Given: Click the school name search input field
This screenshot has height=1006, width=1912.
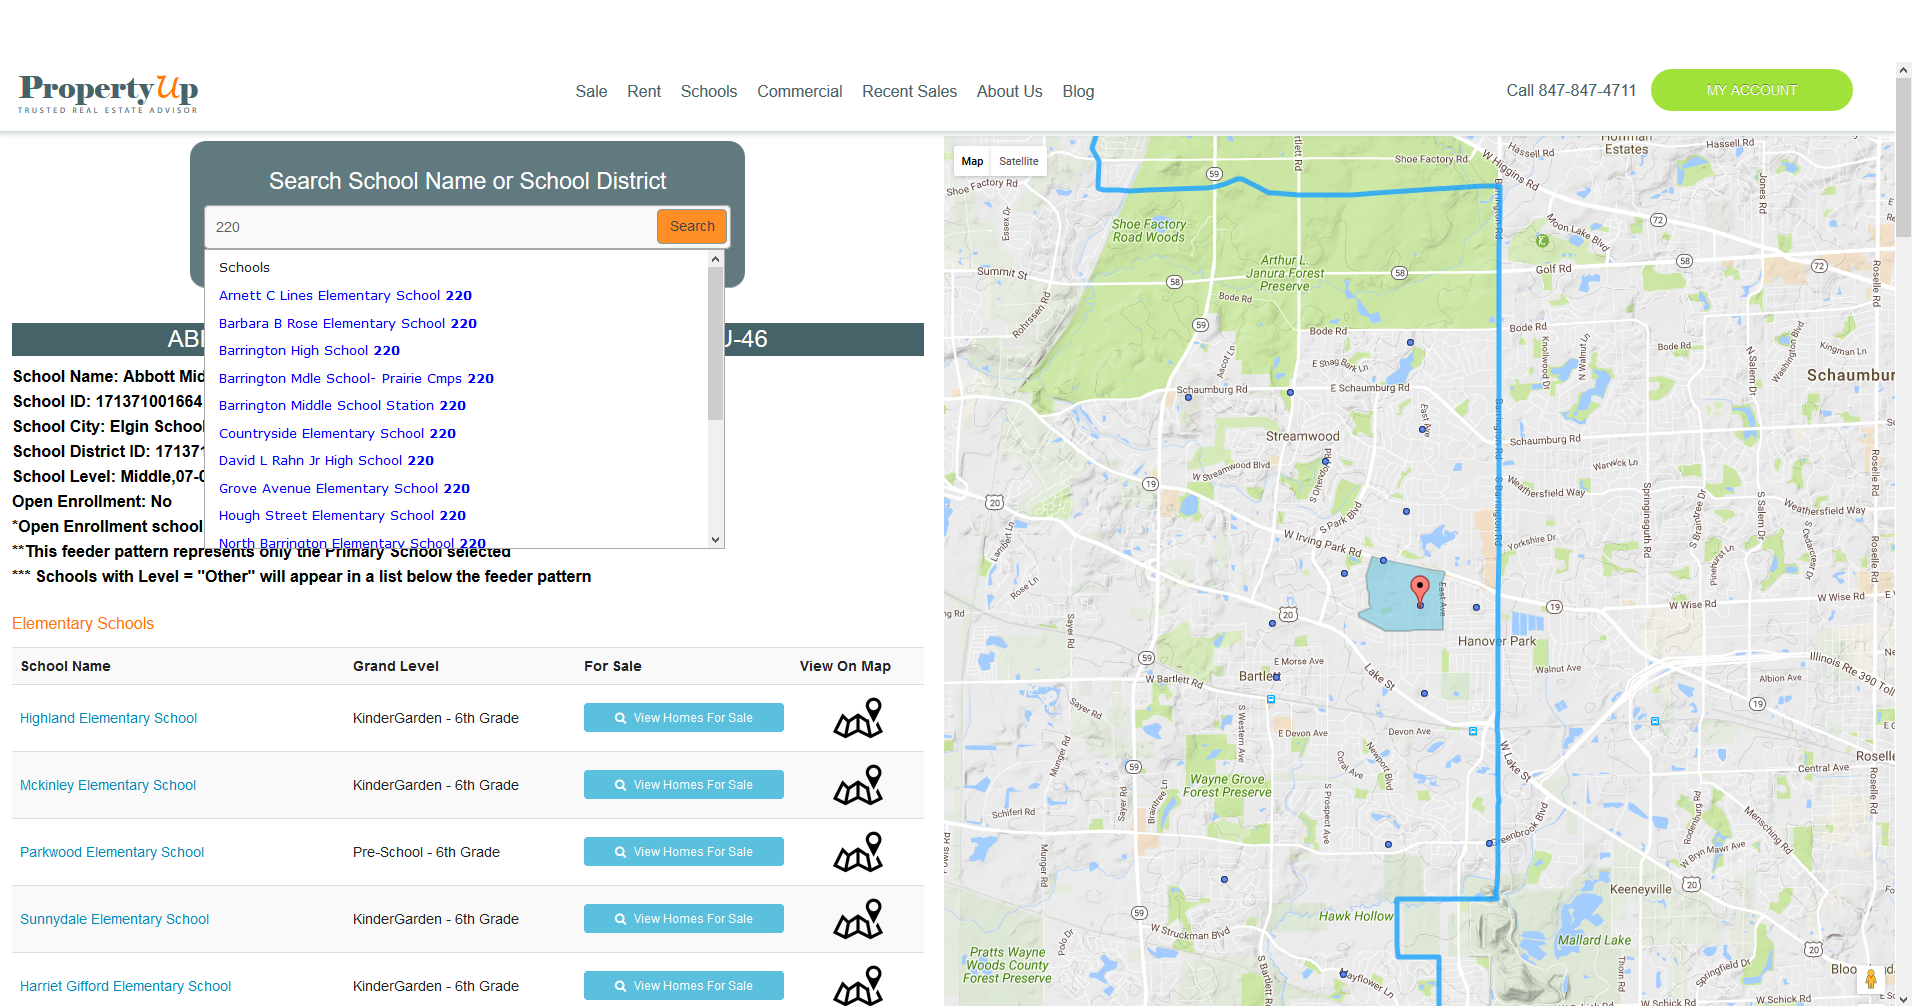Looking at the screenshot, I should (x=430, y=227).
